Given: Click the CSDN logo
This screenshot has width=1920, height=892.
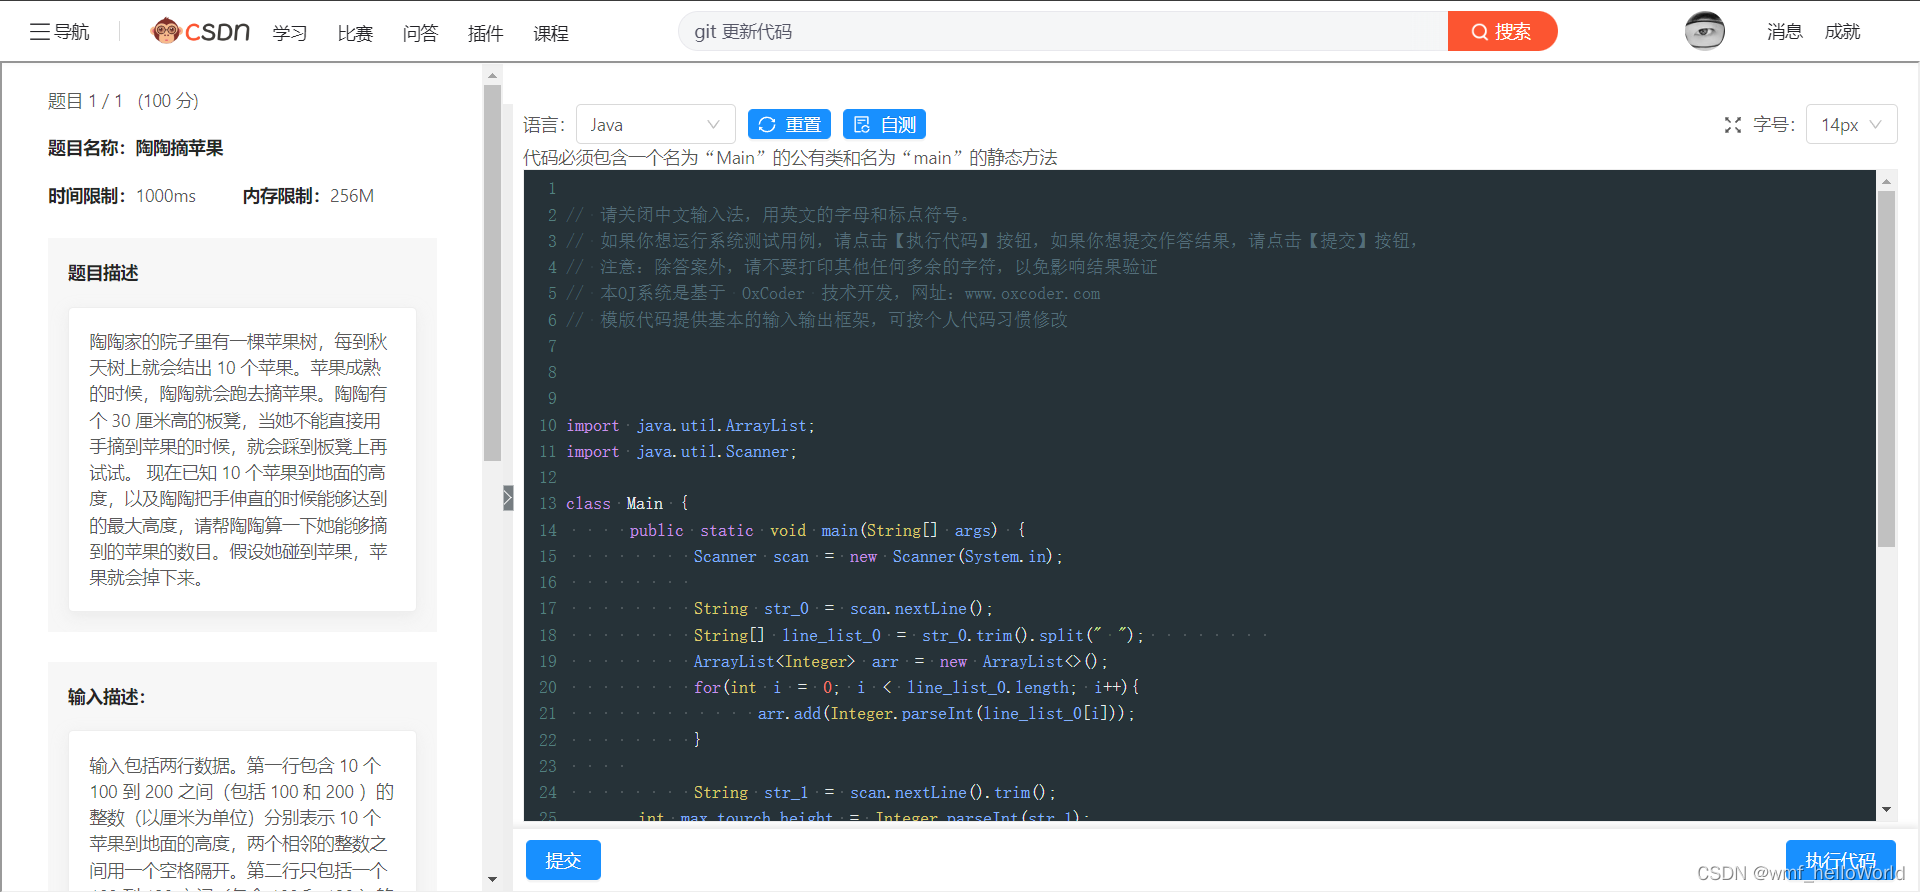Looking at the screenshot, I should coord(200,32).
